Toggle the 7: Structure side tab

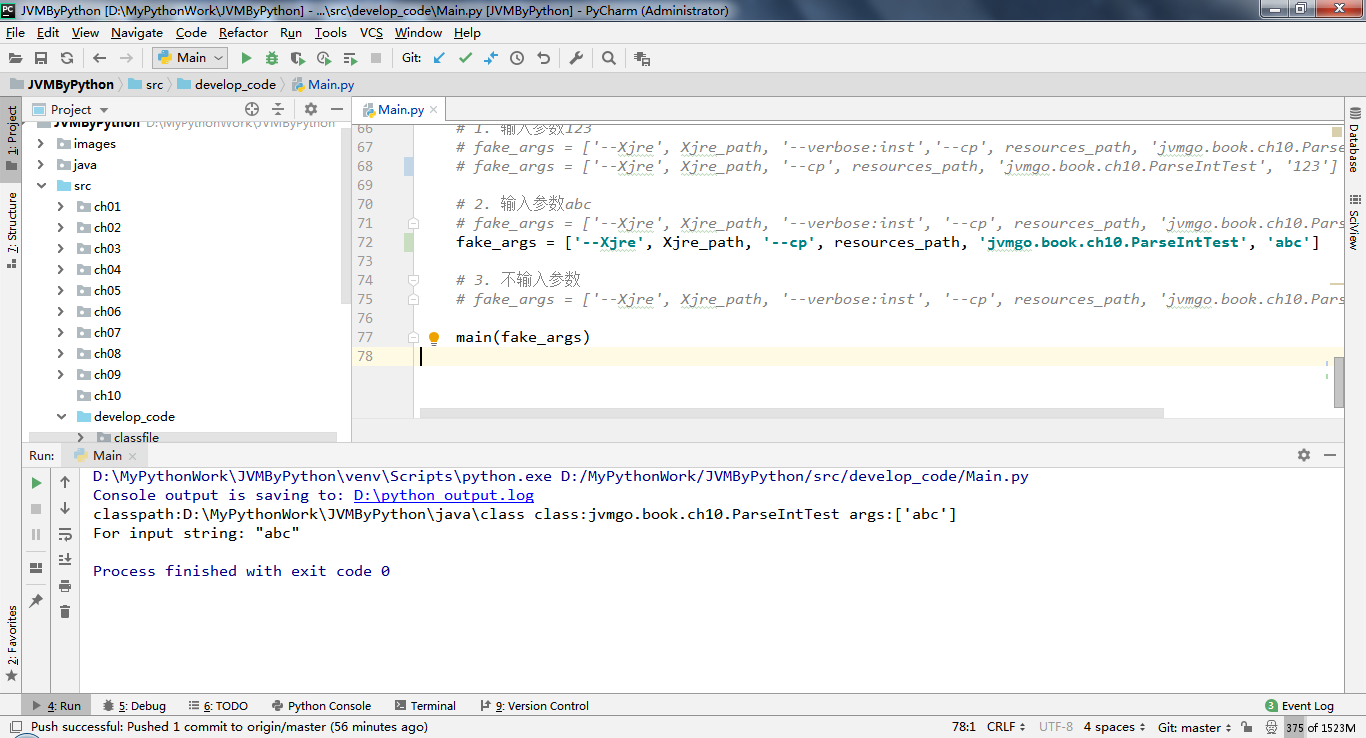pyautogui.click(x=11, y=230)
